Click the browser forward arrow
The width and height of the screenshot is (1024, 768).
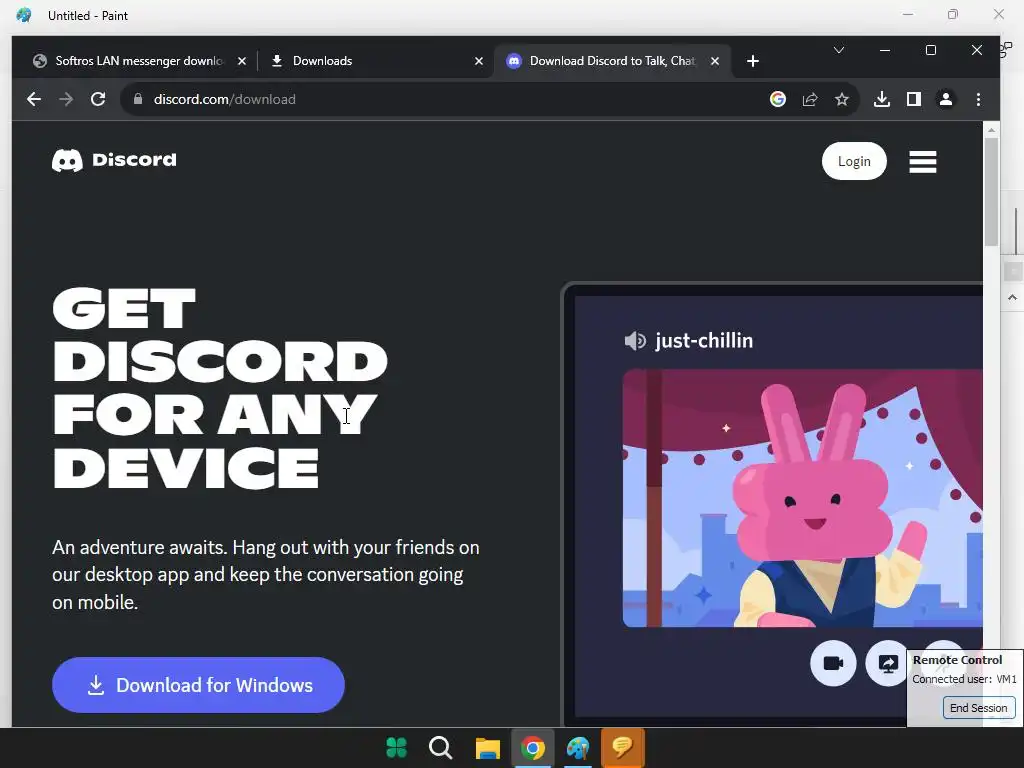[66, 99]
